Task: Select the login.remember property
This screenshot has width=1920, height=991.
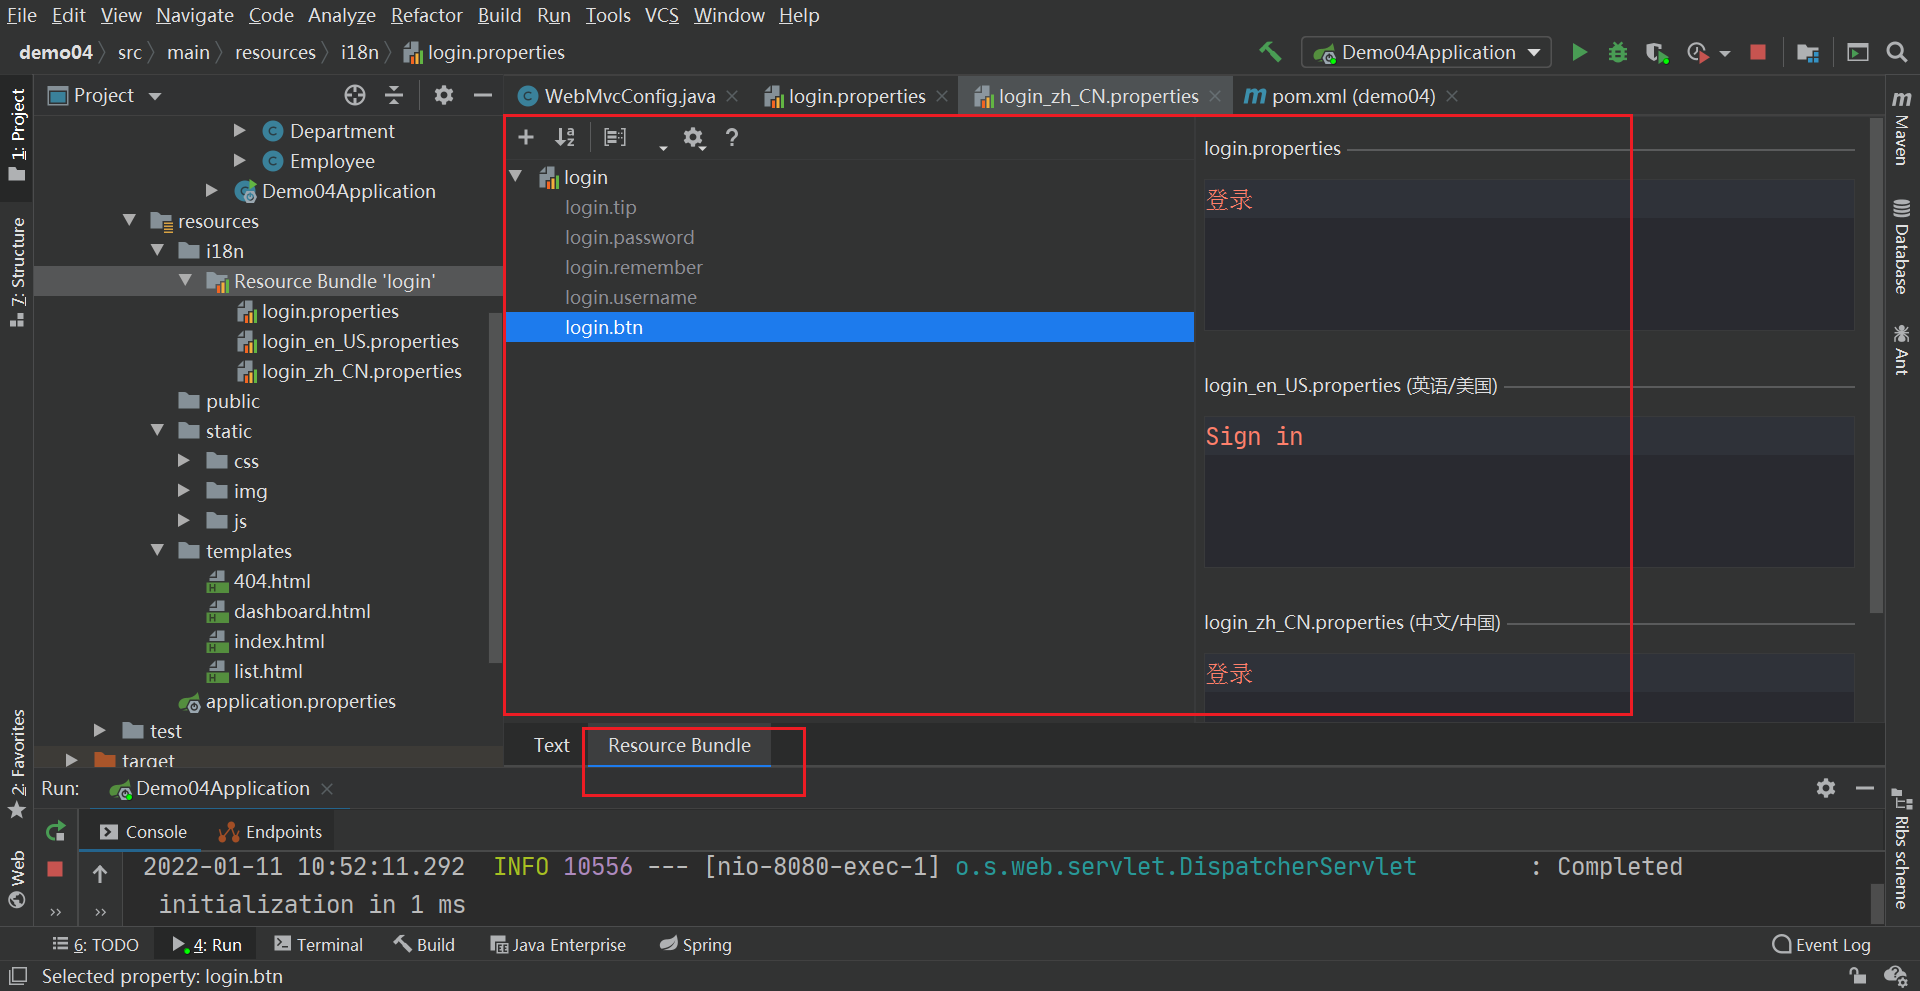Action: (633, 267)
